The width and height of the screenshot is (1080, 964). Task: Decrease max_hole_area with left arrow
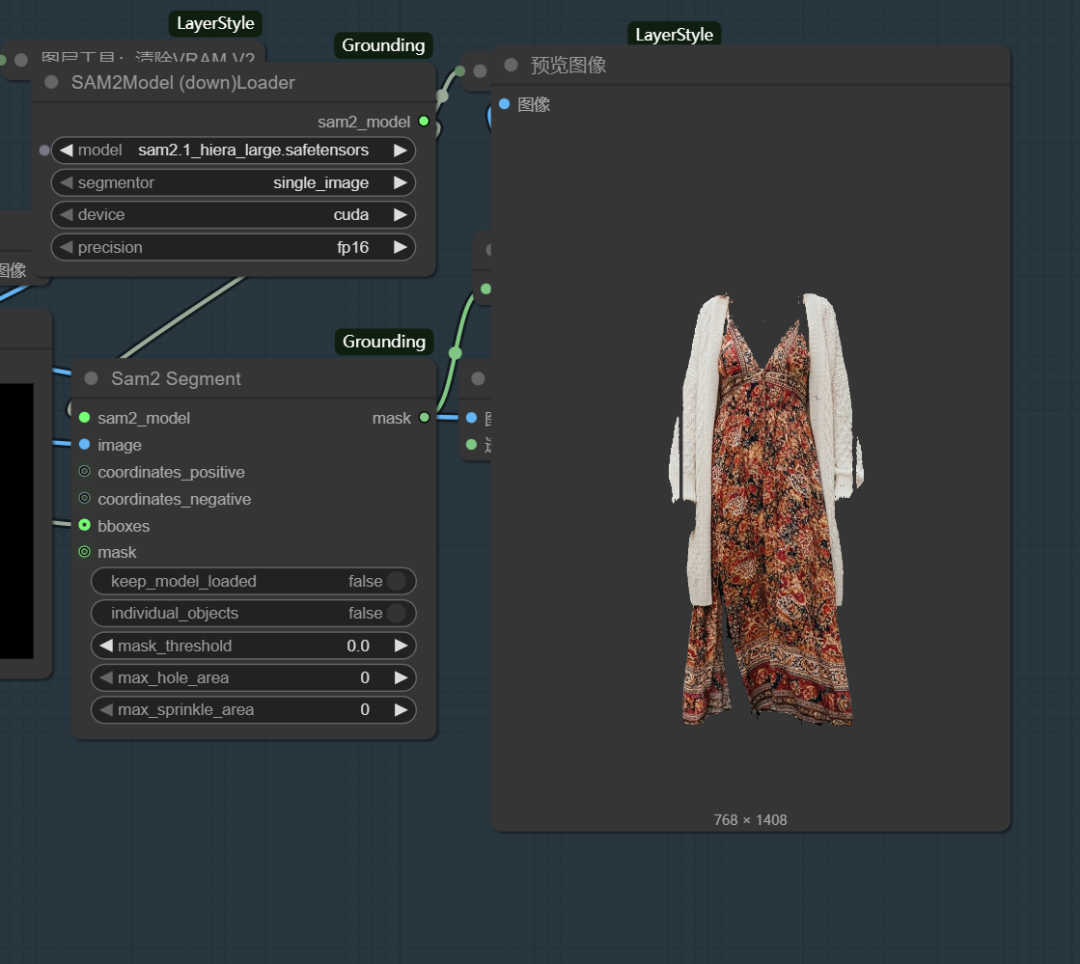[107, 678]
